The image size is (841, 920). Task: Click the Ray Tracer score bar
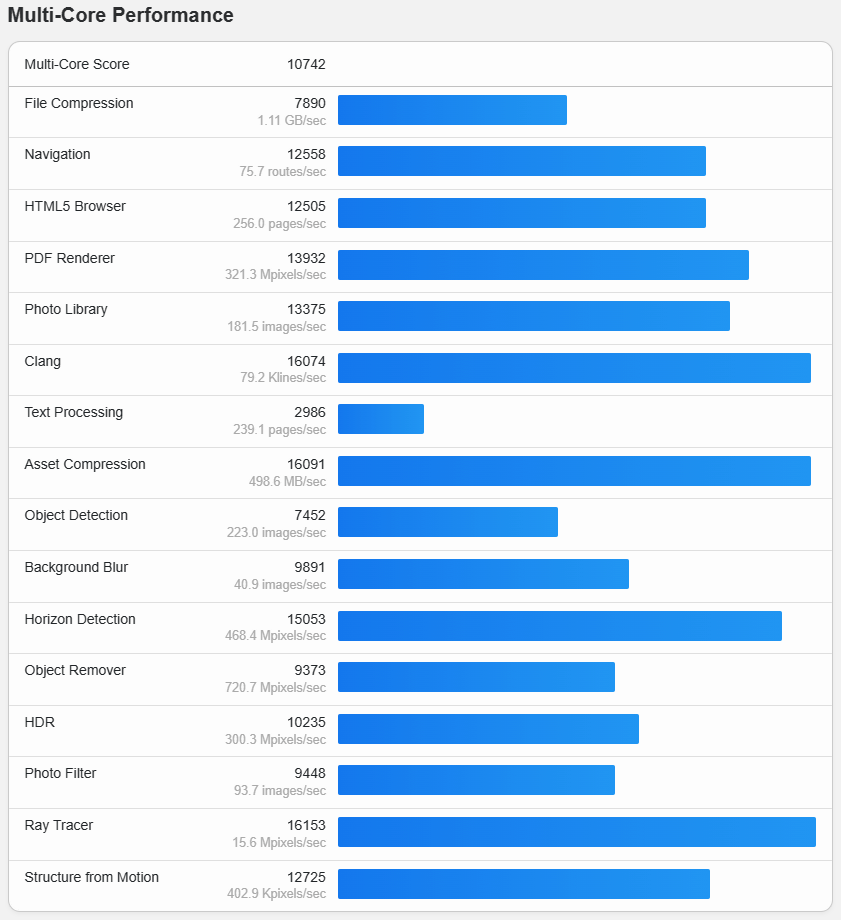coord(576,832)
